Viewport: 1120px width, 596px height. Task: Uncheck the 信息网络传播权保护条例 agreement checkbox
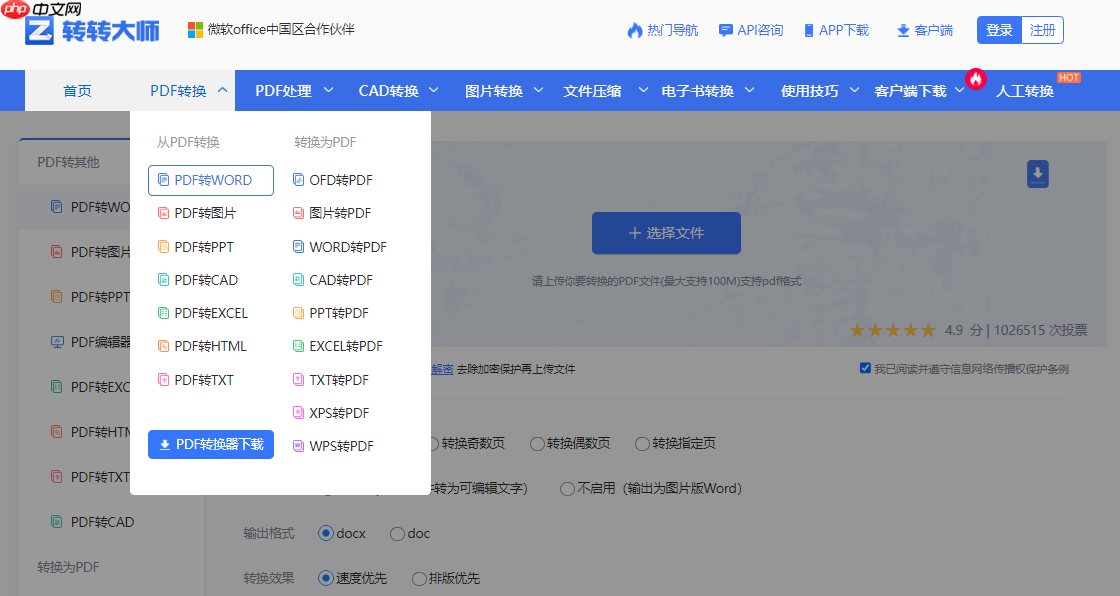pyautogui.click(x=865, y=368)
